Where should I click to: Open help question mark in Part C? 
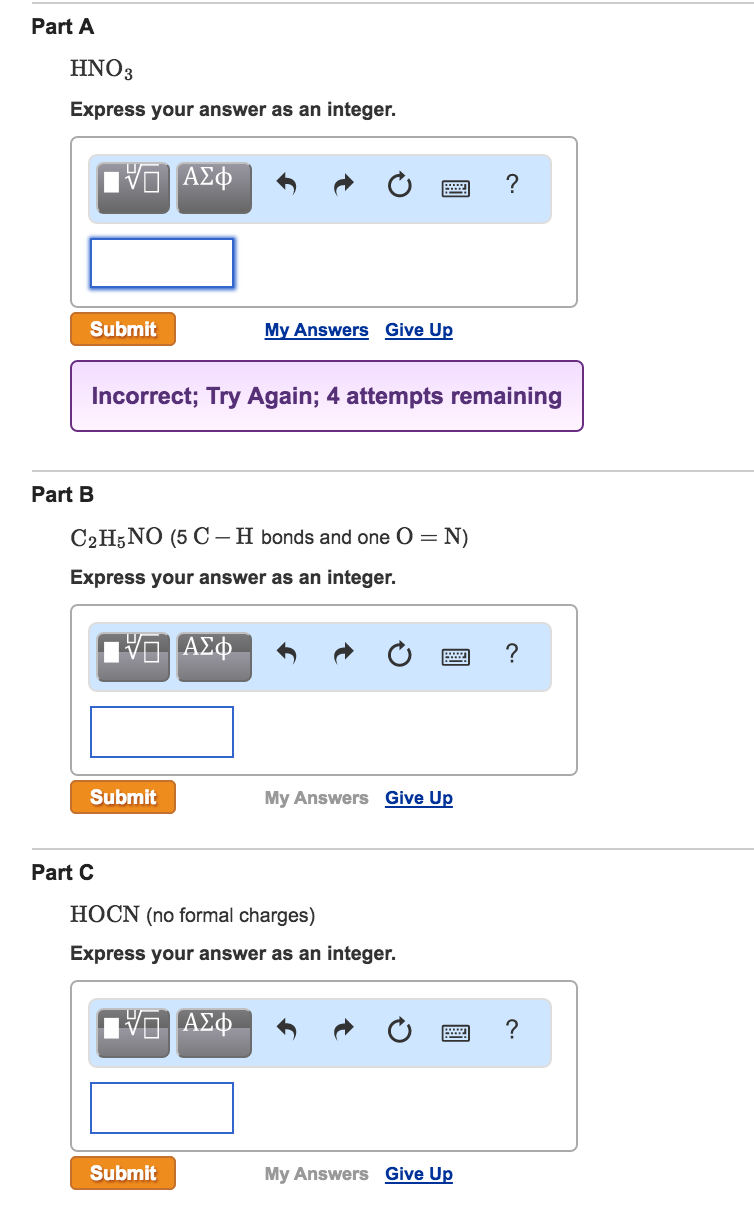(512, 1029)
